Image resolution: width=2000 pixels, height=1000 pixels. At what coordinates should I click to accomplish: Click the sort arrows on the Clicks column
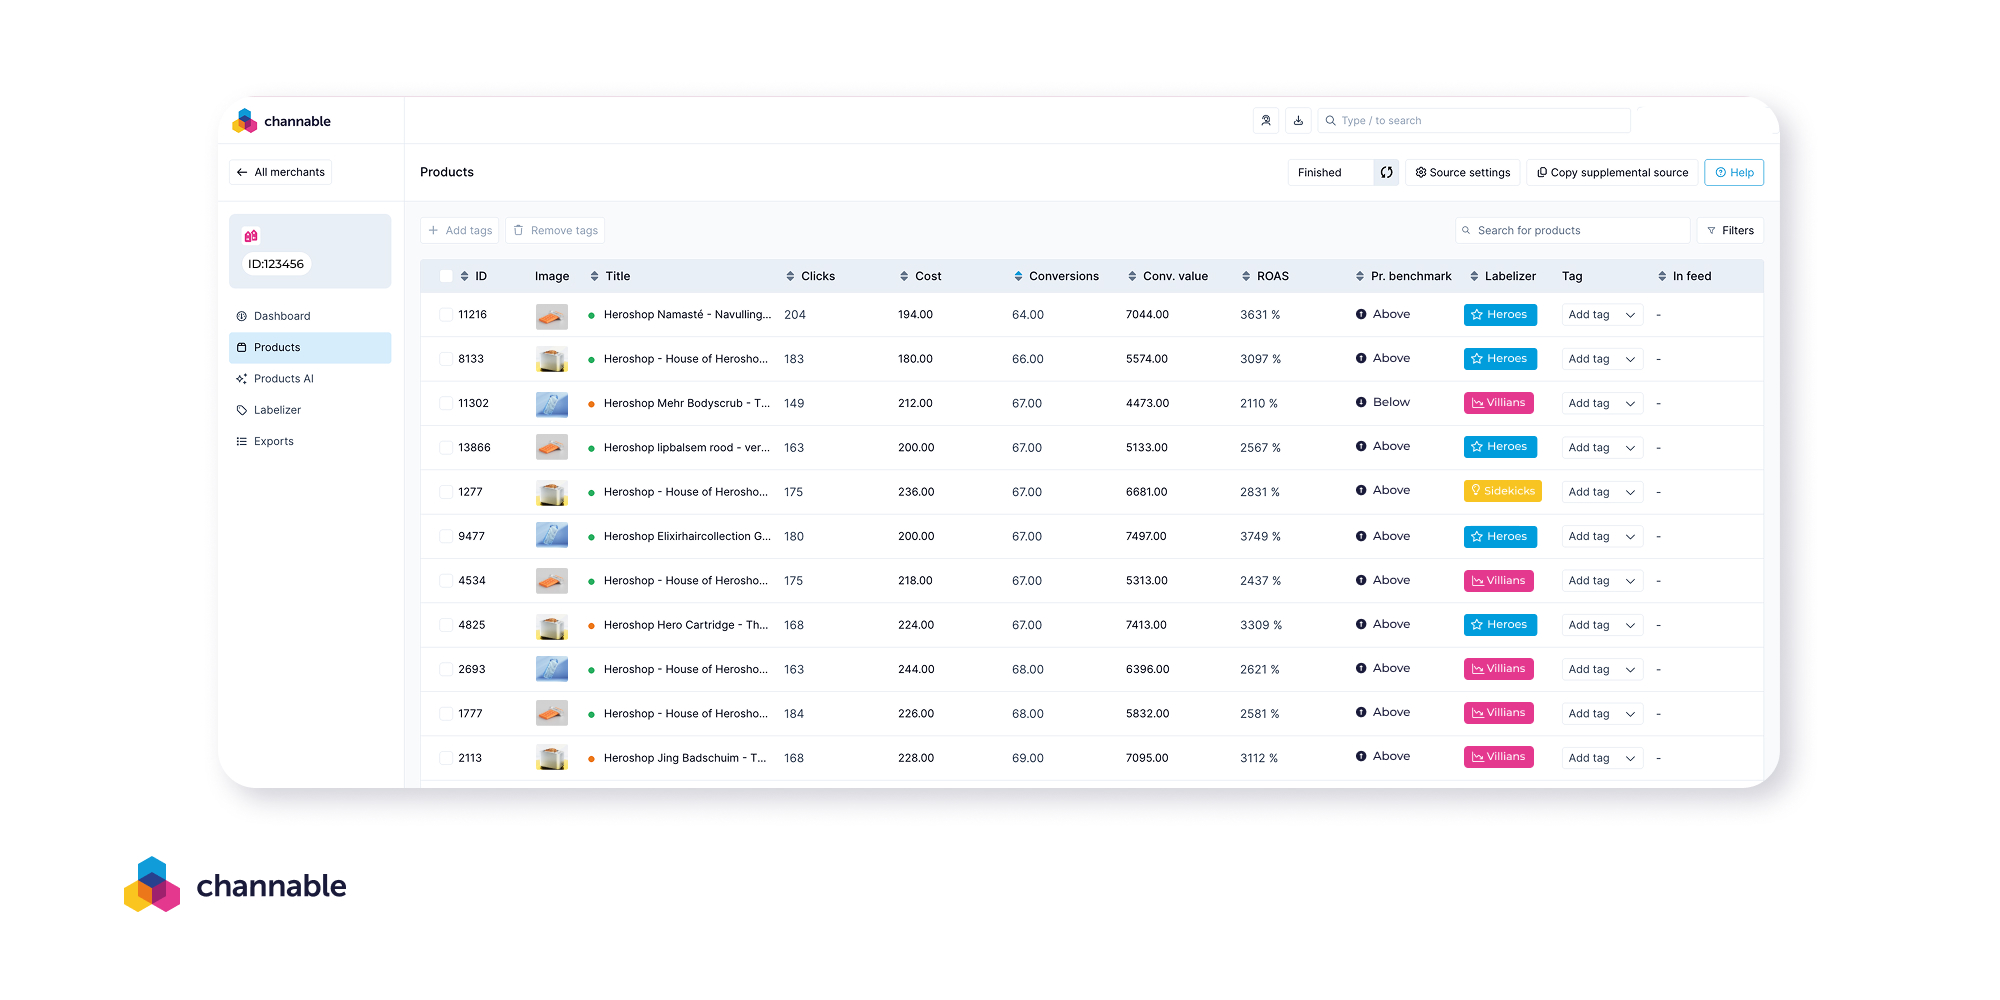[790, 276]
